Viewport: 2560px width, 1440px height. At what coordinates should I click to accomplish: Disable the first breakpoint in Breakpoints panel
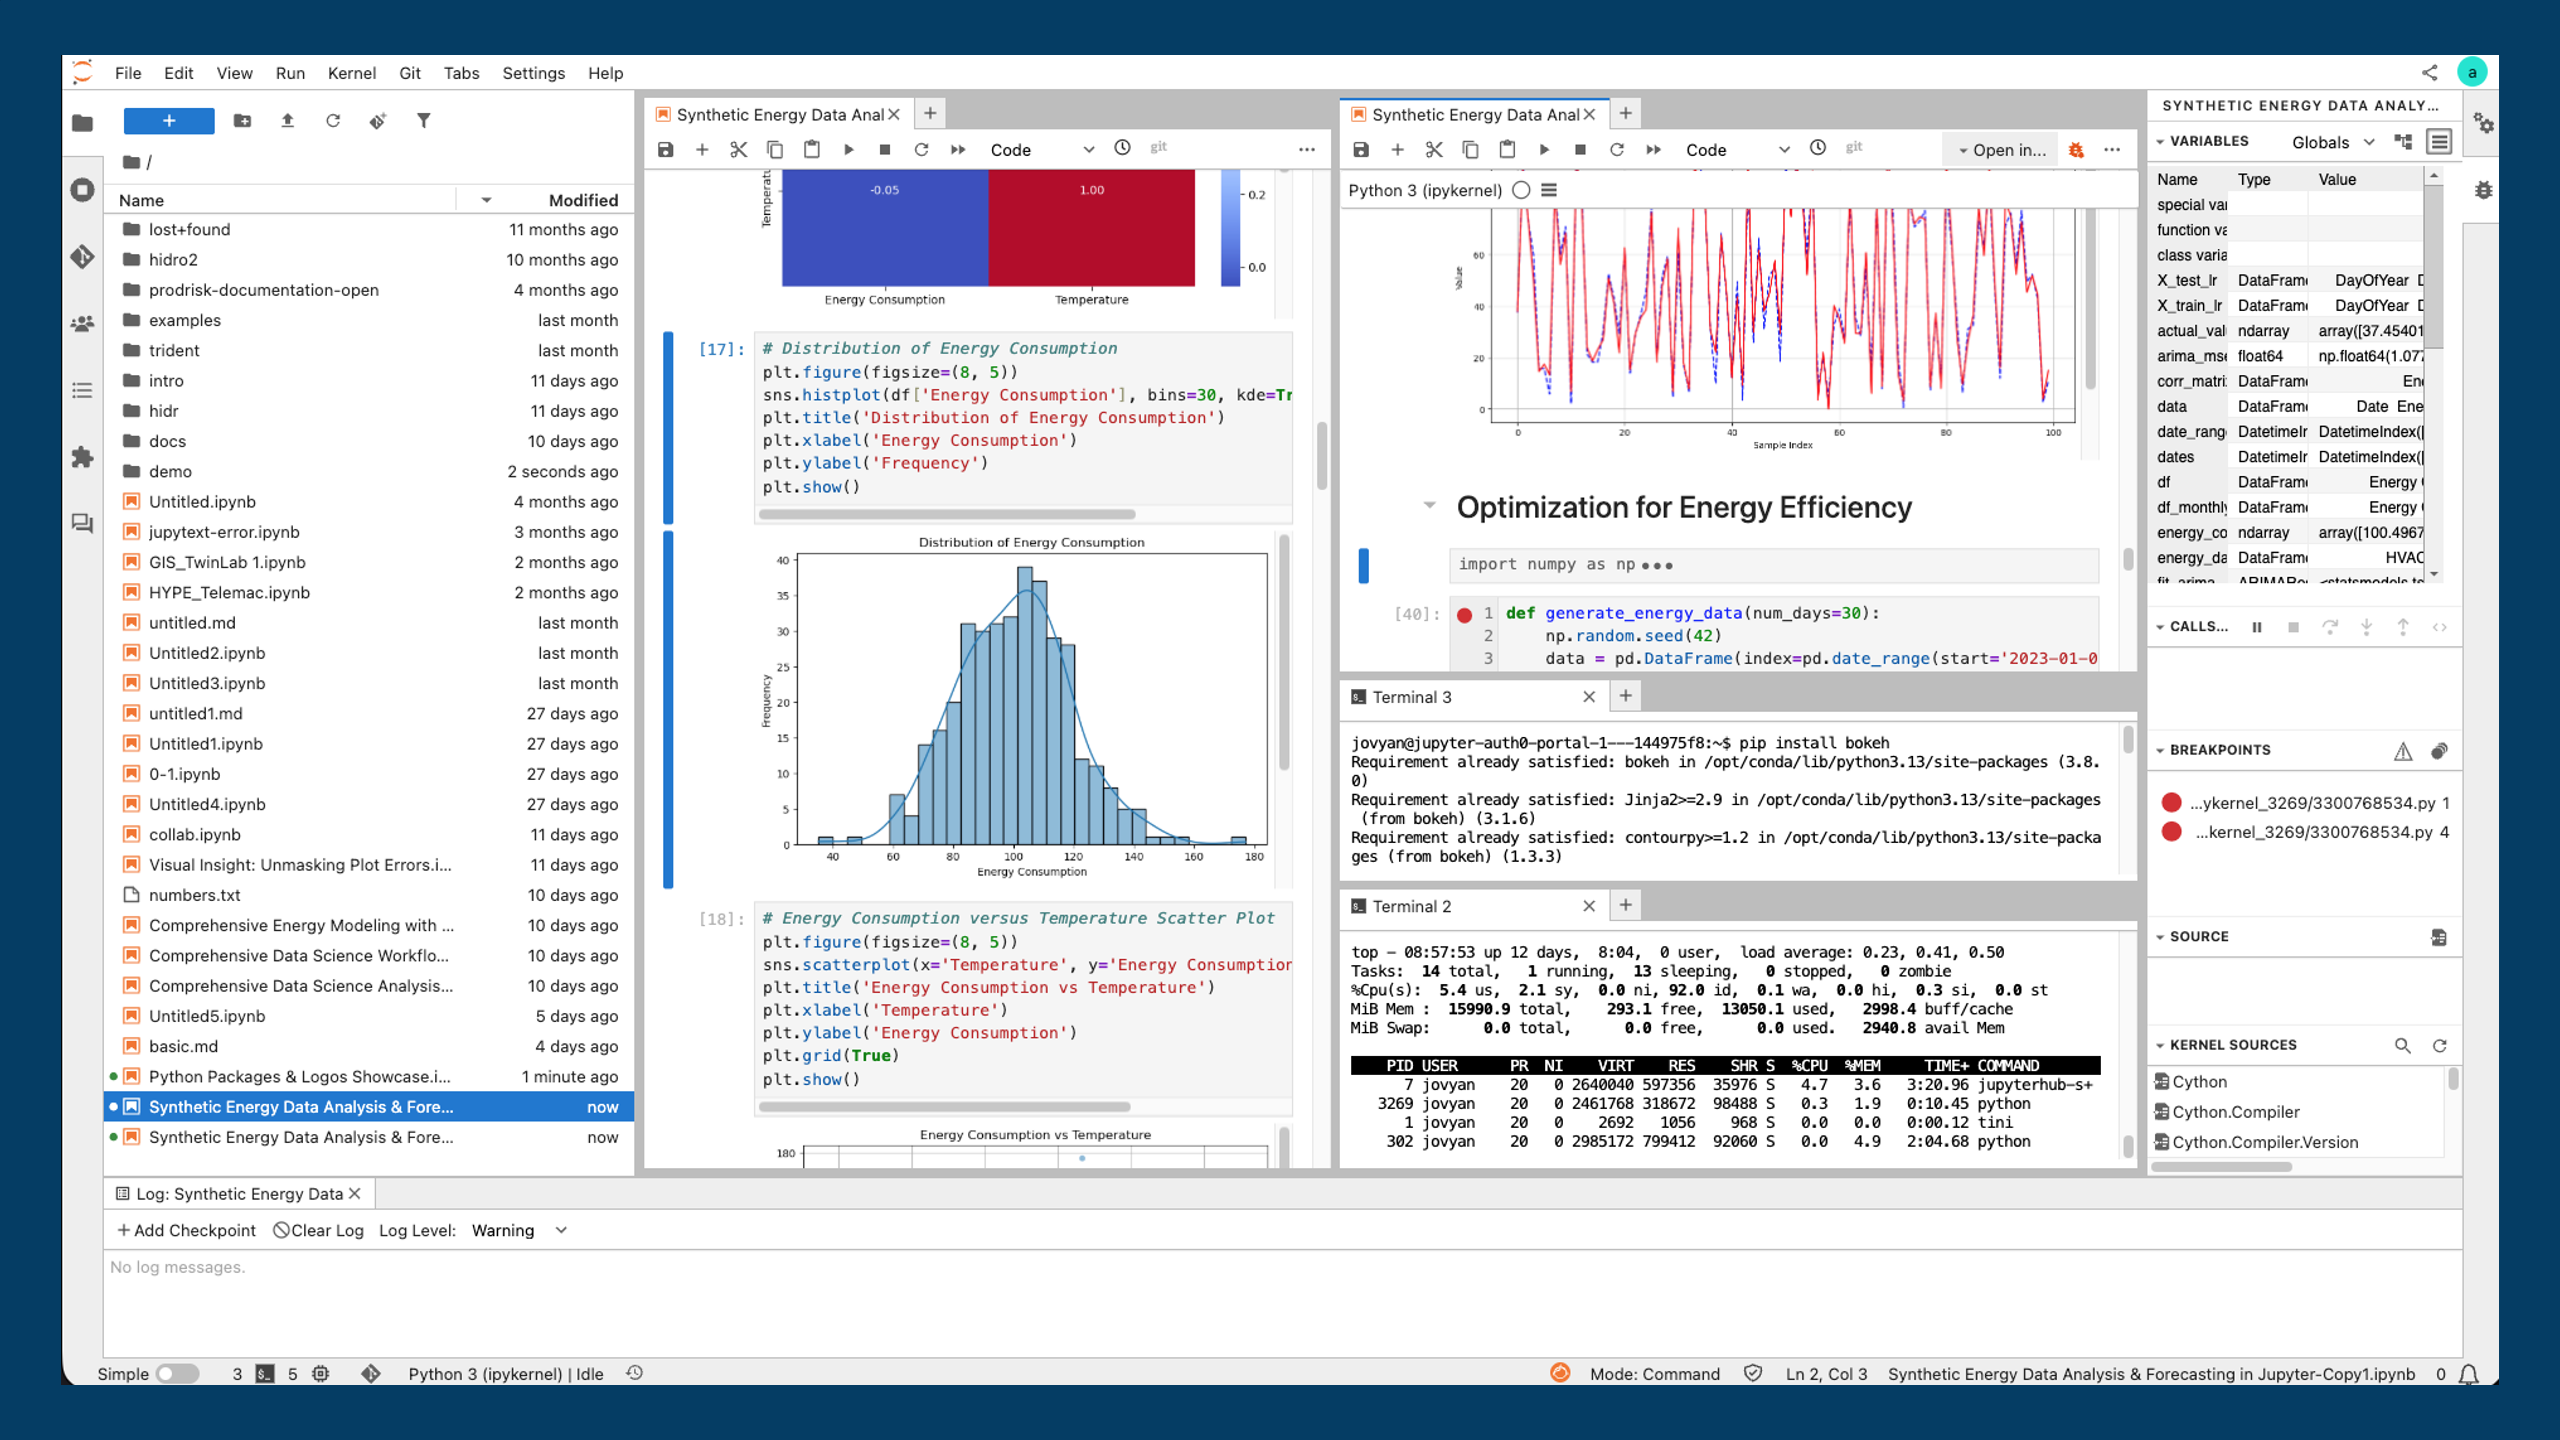[x=2172, y=801]
